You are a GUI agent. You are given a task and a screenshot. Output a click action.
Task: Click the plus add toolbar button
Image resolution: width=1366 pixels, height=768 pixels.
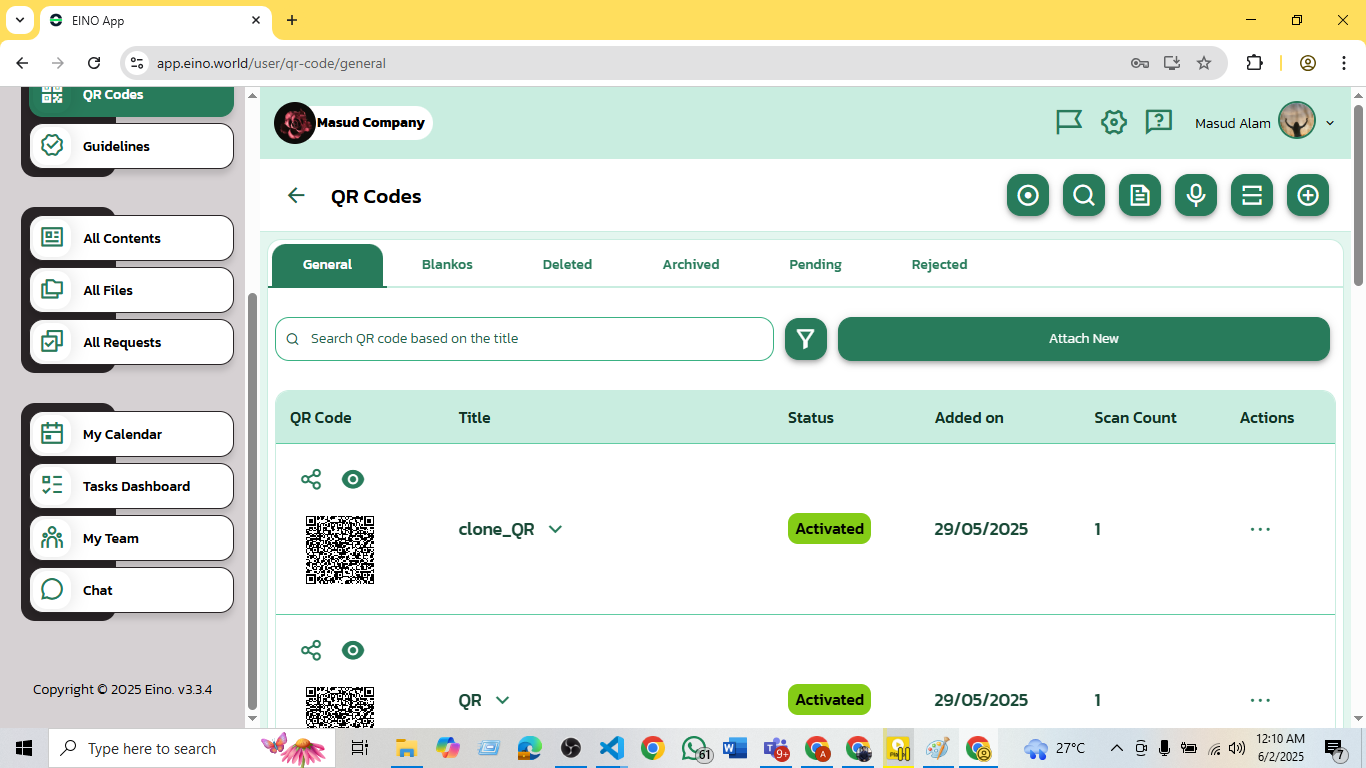[1308, 195]
